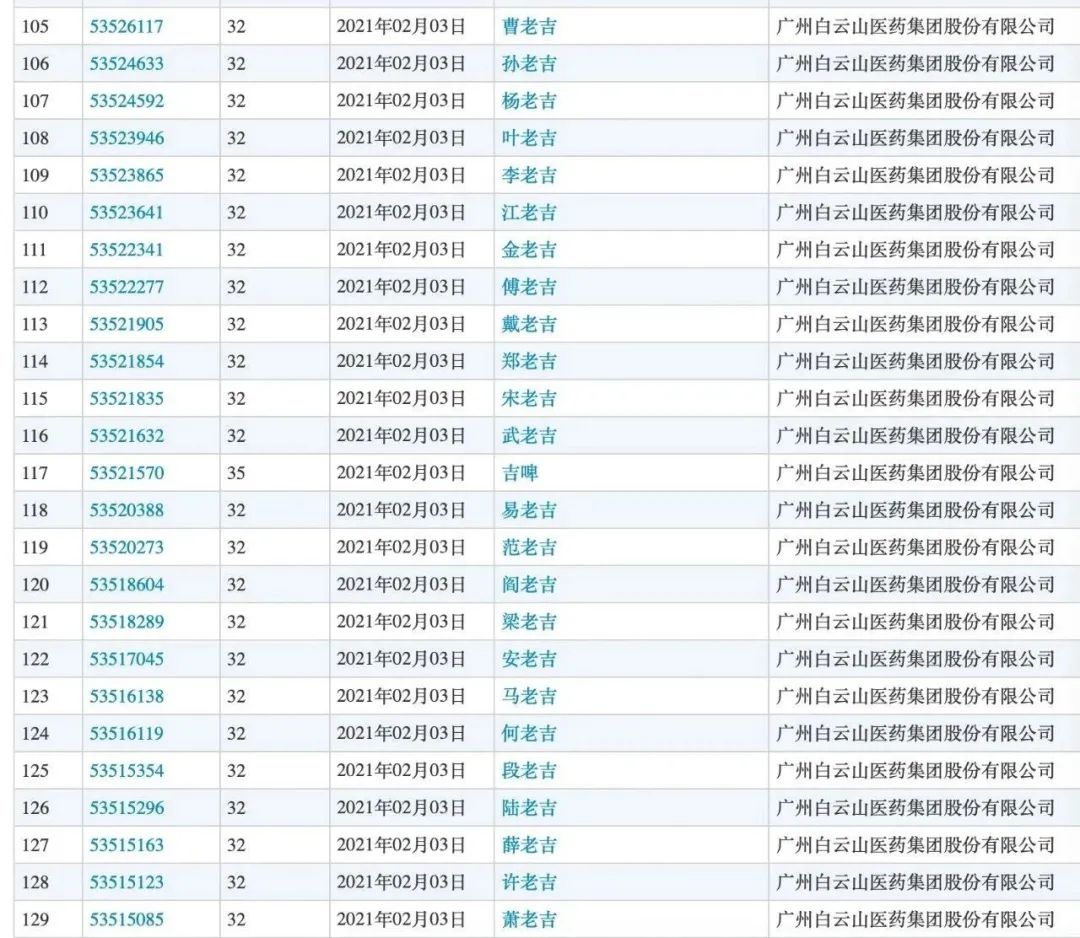Open application number 53522277
1080x938 pixels.
click(x=127, y=287)
